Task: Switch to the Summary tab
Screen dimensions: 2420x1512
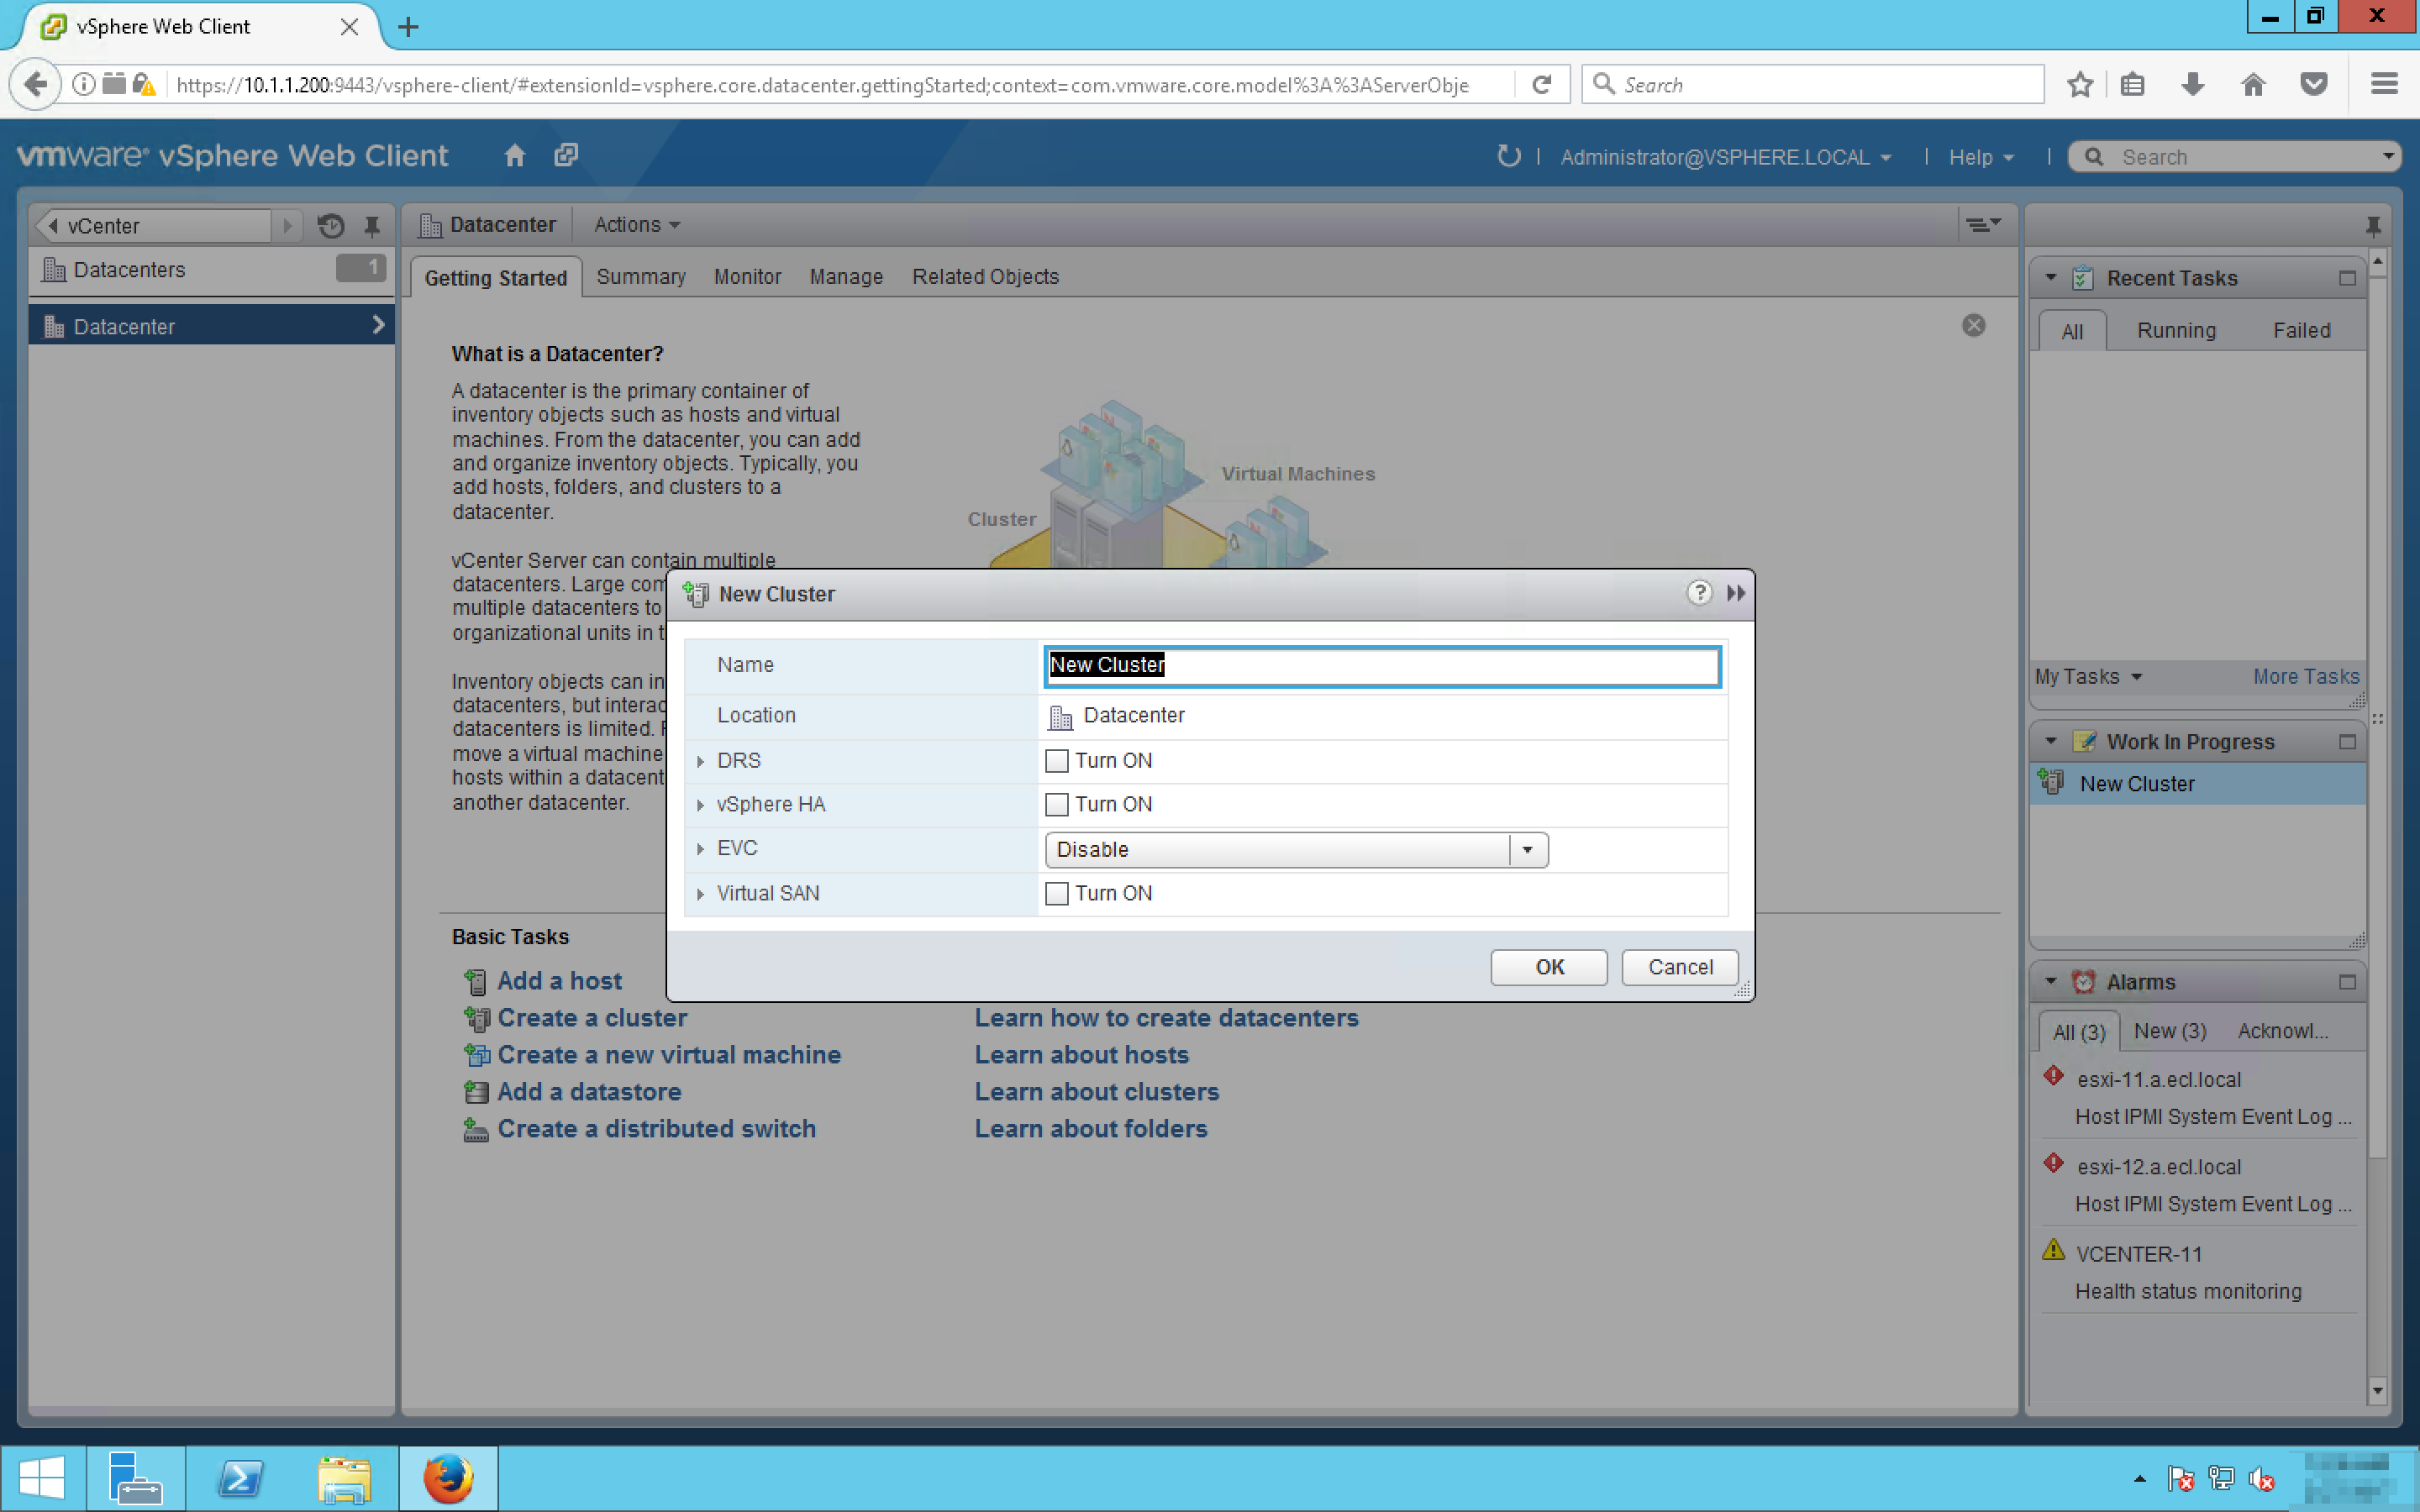Action: pyautogui.click(x=640, y=277)
